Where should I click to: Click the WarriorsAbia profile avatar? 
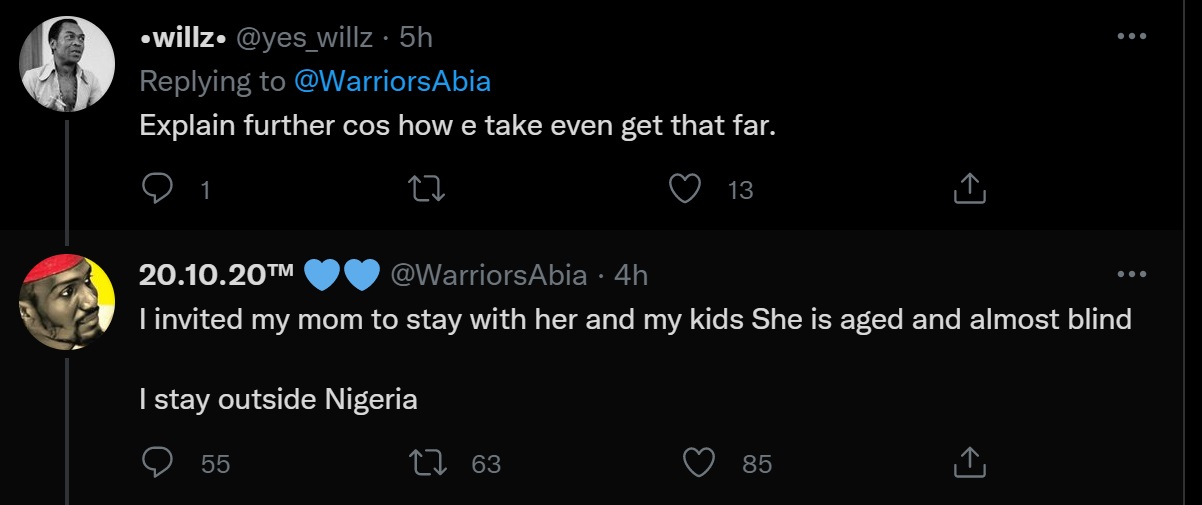coord(66,301)
